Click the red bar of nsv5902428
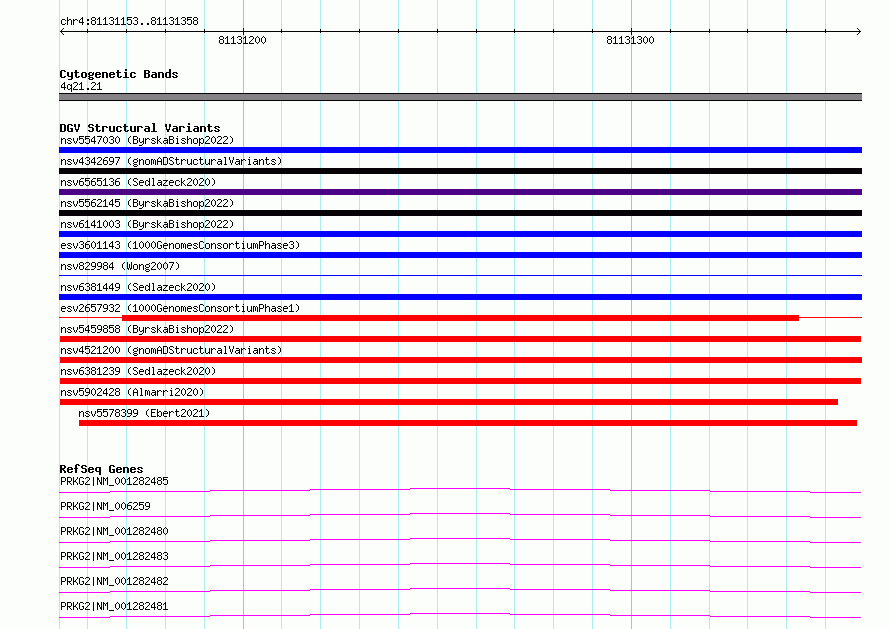This screenshot has height=629, width=890. pos(448,402)
